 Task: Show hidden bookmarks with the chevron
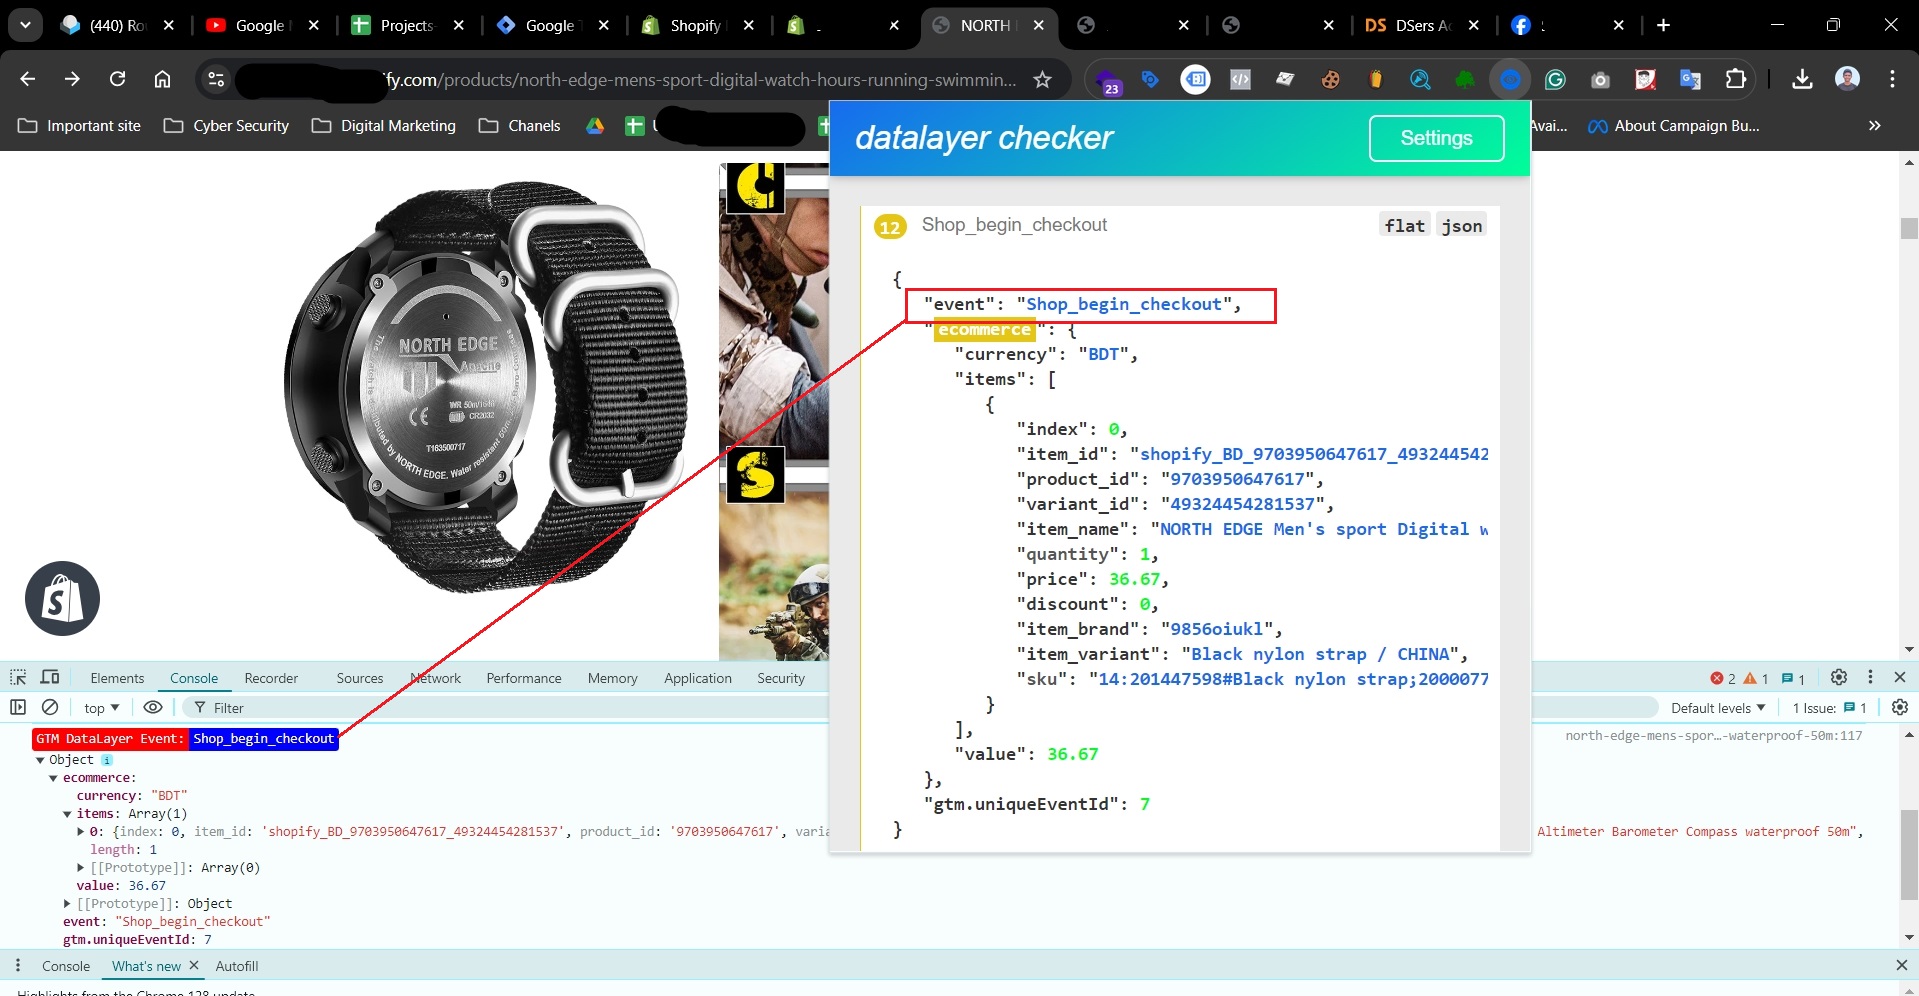pyautogui.click(x=1874, y=126)
